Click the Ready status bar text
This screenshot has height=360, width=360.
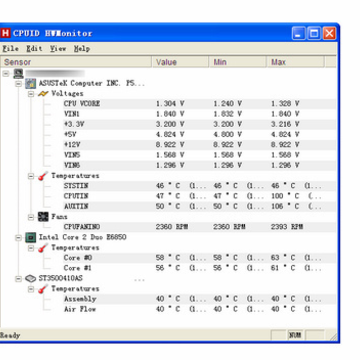point(10,335)
